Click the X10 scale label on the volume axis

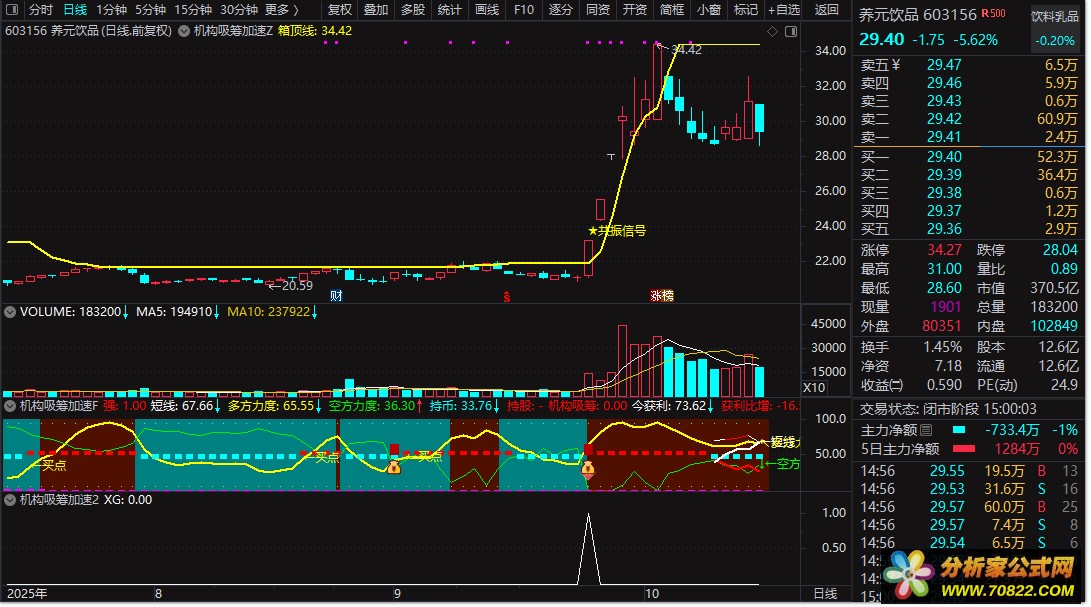[814, 388]
